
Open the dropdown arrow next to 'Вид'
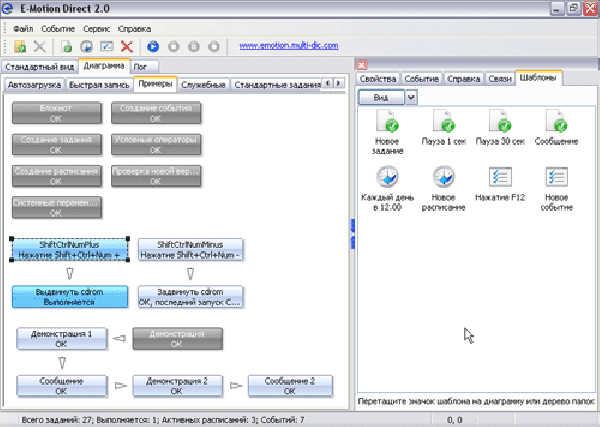pyautogui.click(x=411, y=97)
